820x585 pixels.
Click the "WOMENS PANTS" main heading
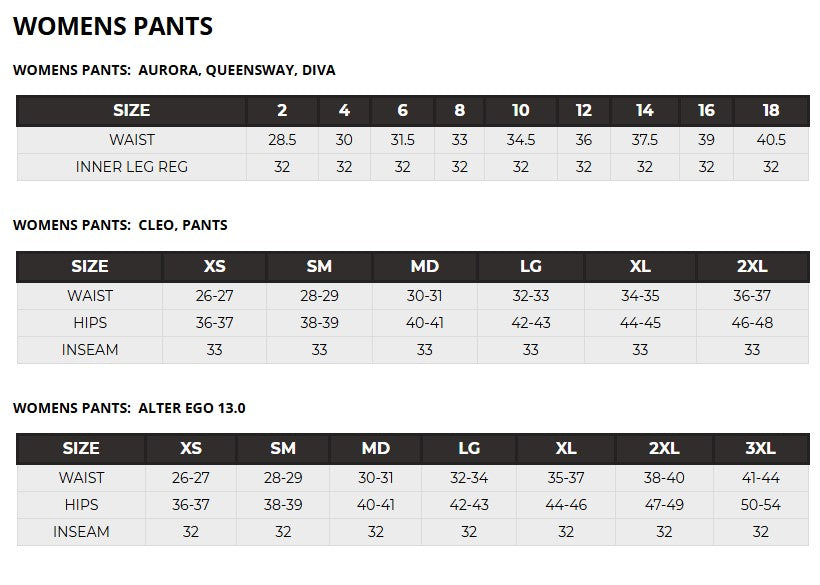coord(113,27)
